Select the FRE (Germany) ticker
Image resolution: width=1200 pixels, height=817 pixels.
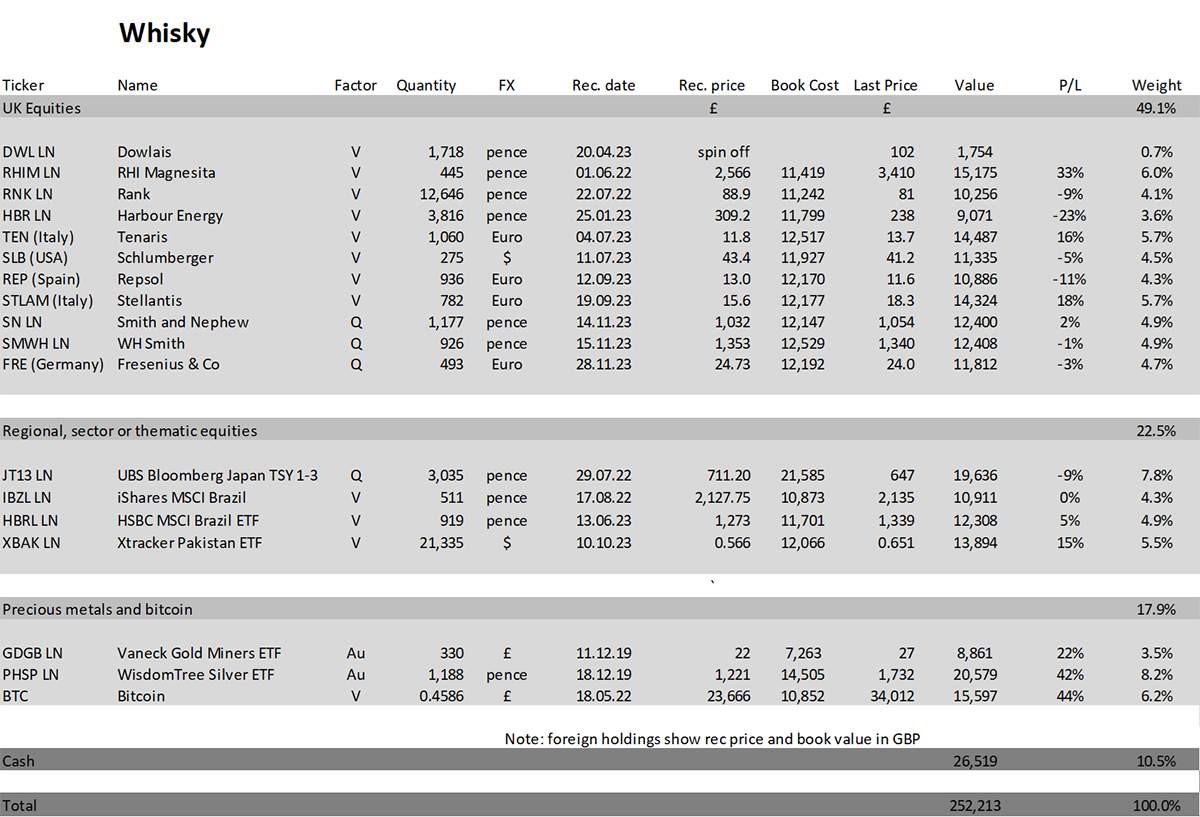[53, 364]
